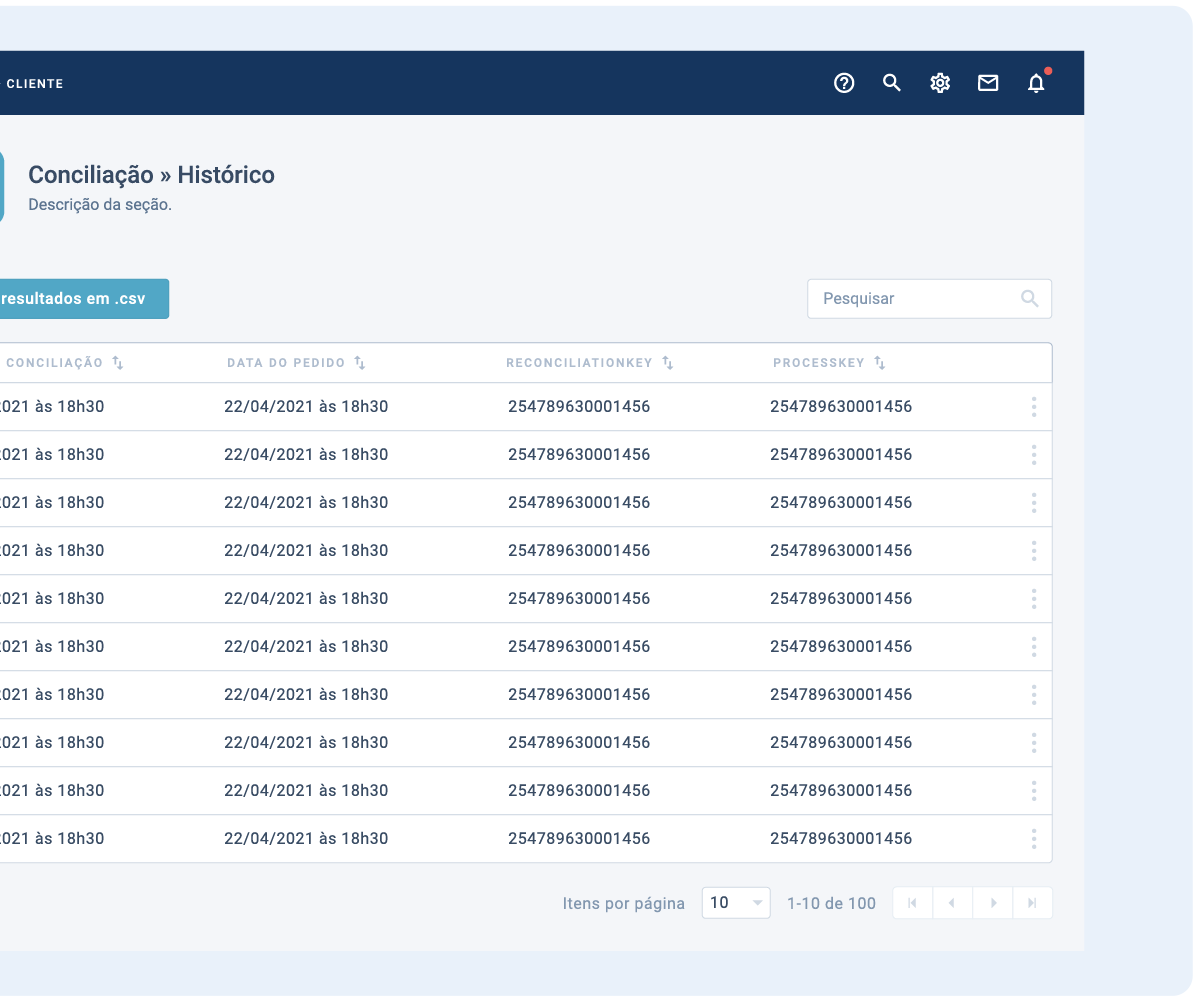
Task: Click the RECONCILIATIONKEY column header
Action: tap(579, 363)
